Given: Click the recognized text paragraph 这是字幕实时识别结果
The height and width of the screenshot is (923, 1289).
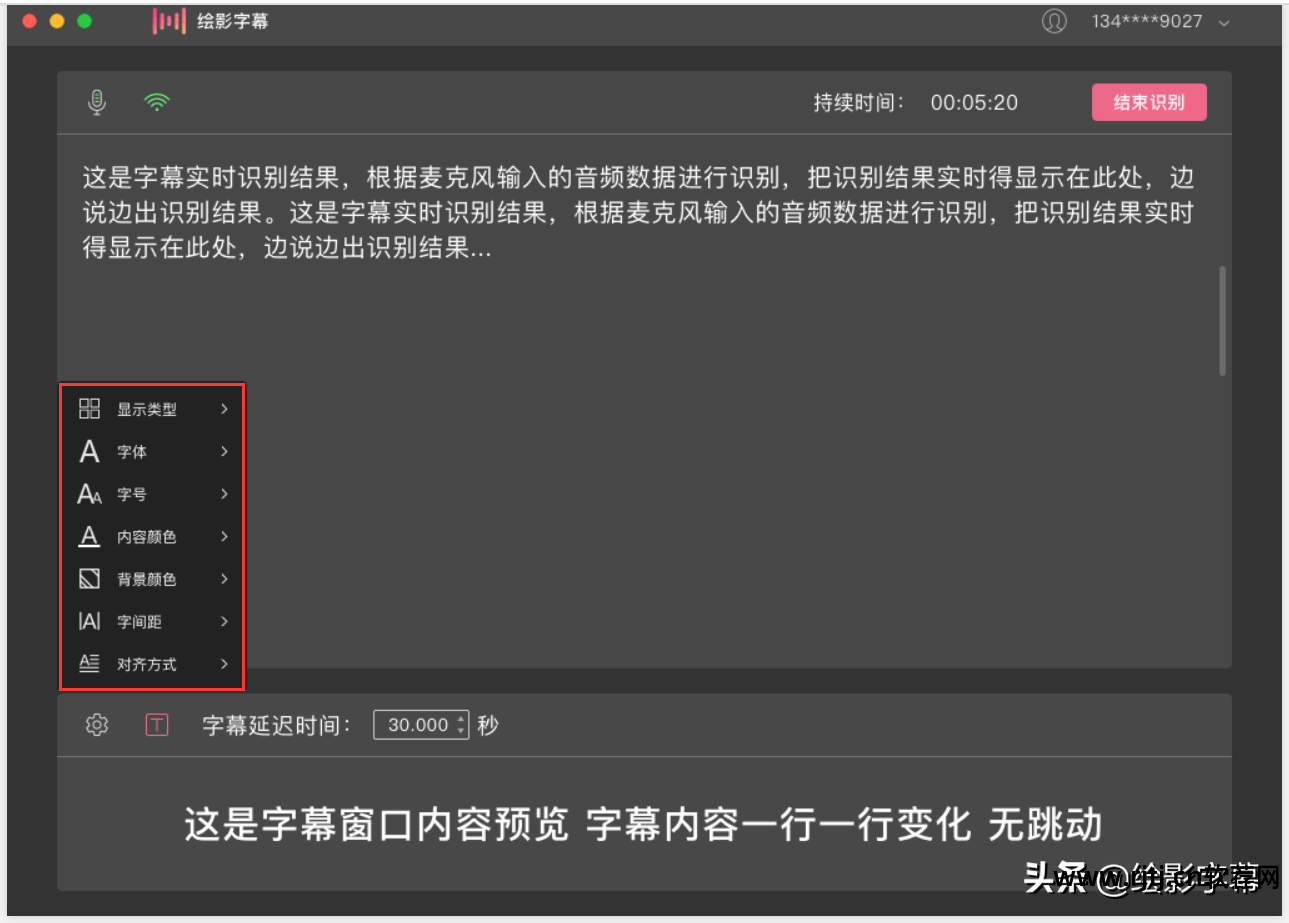Looking at the screenshot, I should (x=638, y=214).
